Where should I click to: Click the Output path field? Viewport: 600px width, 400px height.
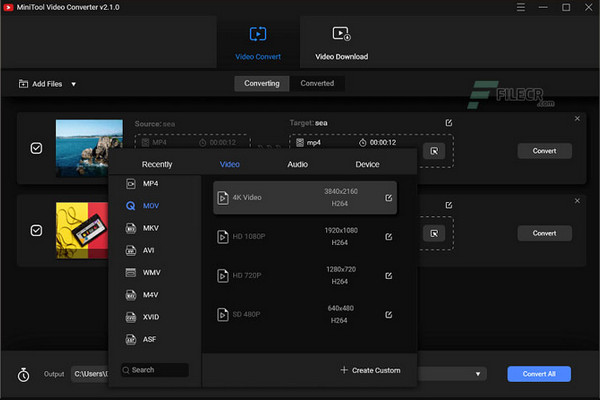tap(90, 374)
